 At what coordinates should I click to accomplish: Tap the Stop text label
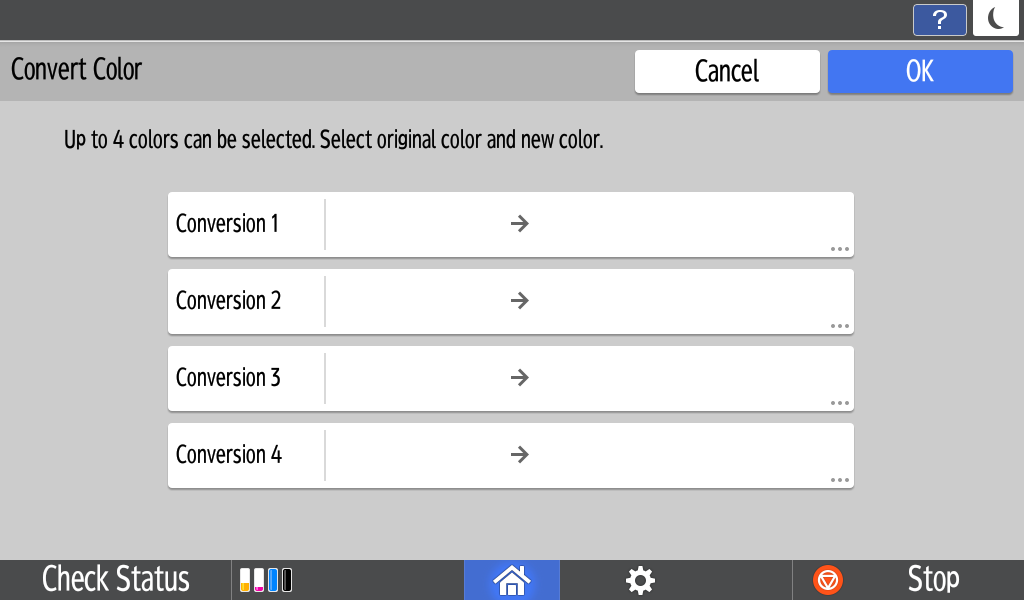pos(933,580)
